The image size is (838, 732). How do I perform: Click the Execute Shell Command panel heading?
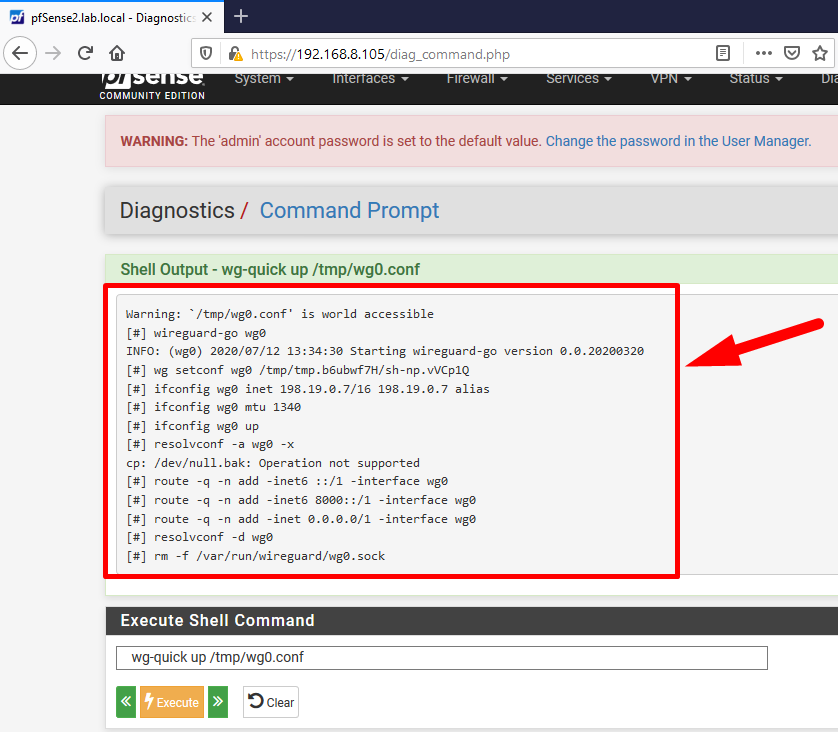click(x=217, y=620)
